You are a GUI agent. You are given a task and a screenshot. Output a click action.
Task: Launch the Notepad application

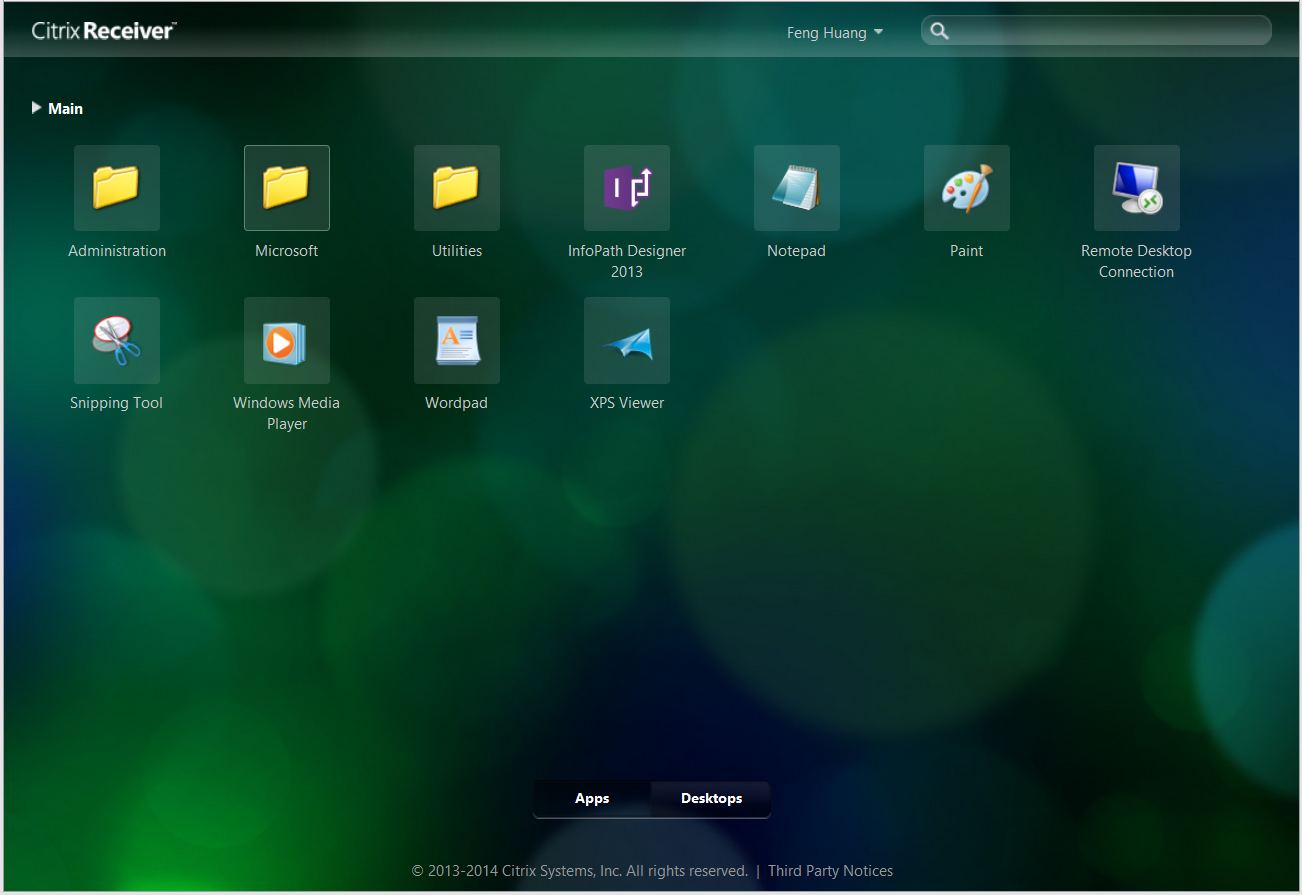[x=797, y=189]
